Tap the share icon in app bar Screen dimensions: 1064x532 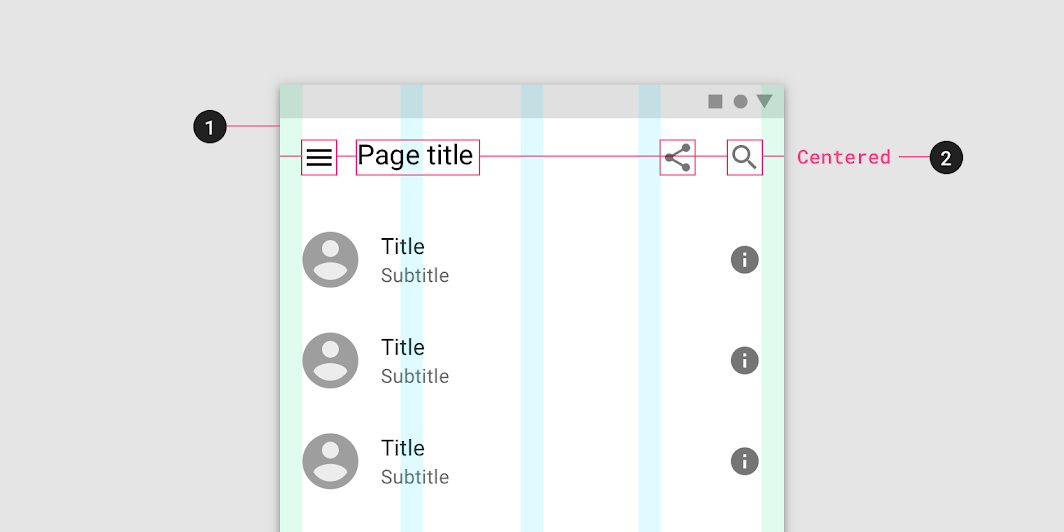(x=677, y=157)
